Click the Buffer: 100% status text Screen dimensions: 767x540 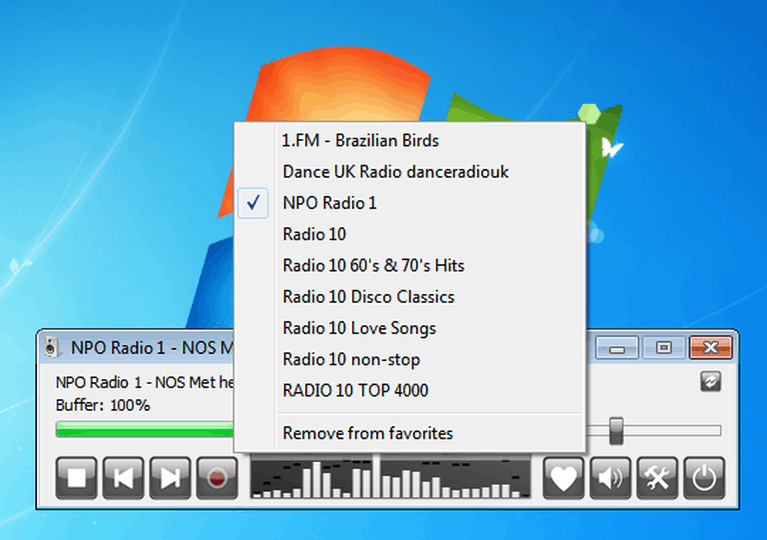pyautogui.click(x=103, y=405)
